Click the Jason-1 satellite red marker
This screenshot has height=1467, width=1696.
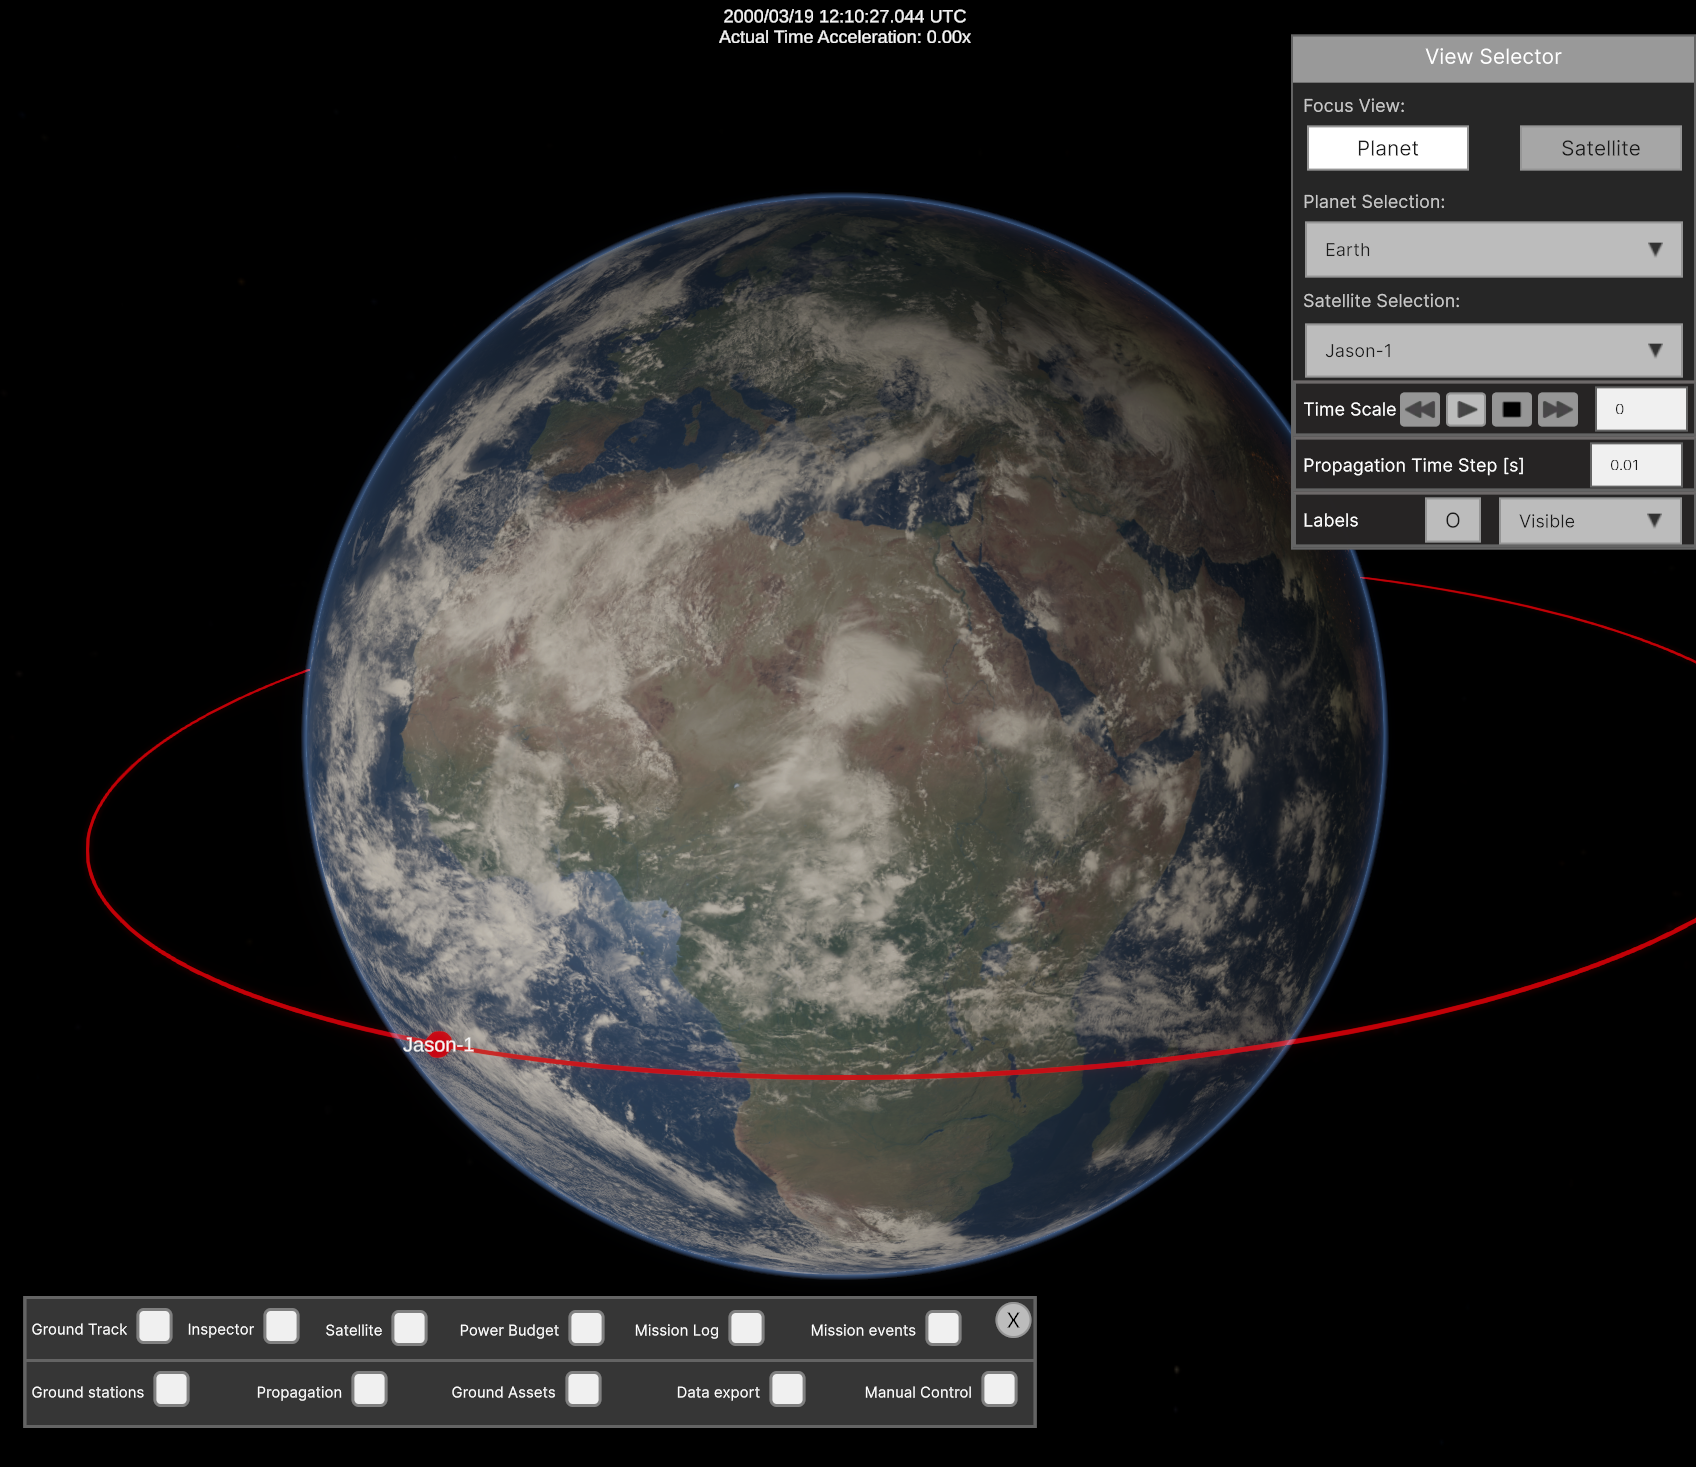(x=438, y=1044)
